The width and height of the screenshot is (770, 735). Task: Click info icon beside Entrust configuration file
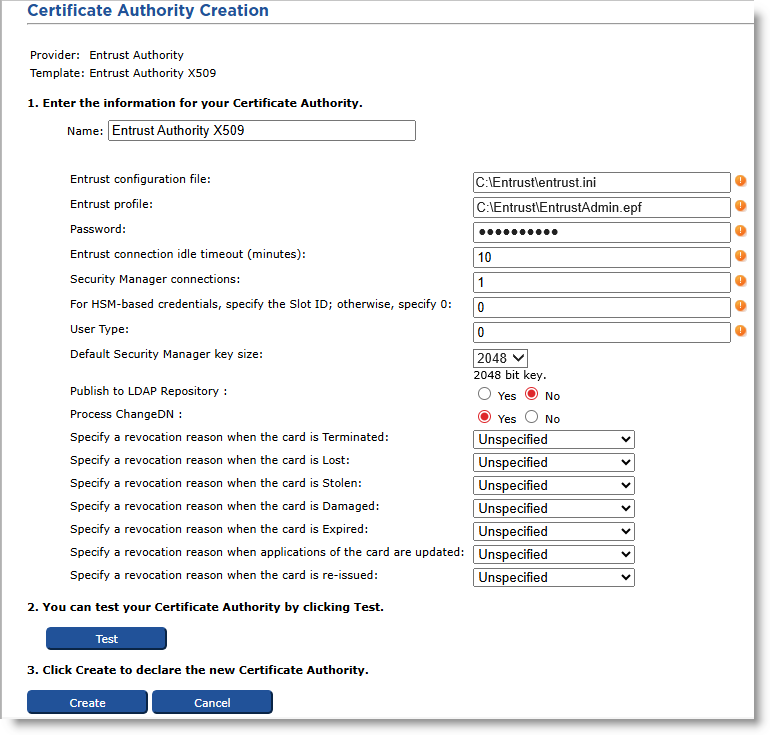pyautogui.click(x=741, y=181)
